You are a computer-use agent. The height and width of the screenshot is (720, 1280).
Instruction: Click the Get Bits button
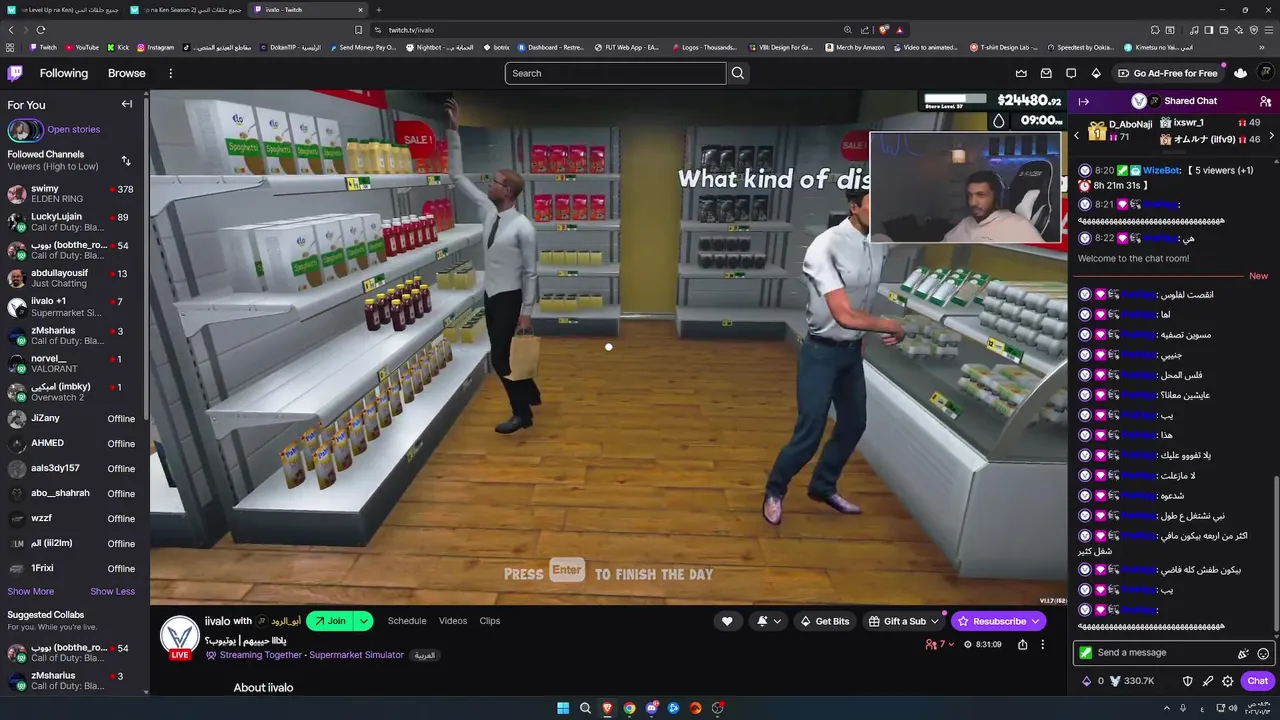point(824,621)
